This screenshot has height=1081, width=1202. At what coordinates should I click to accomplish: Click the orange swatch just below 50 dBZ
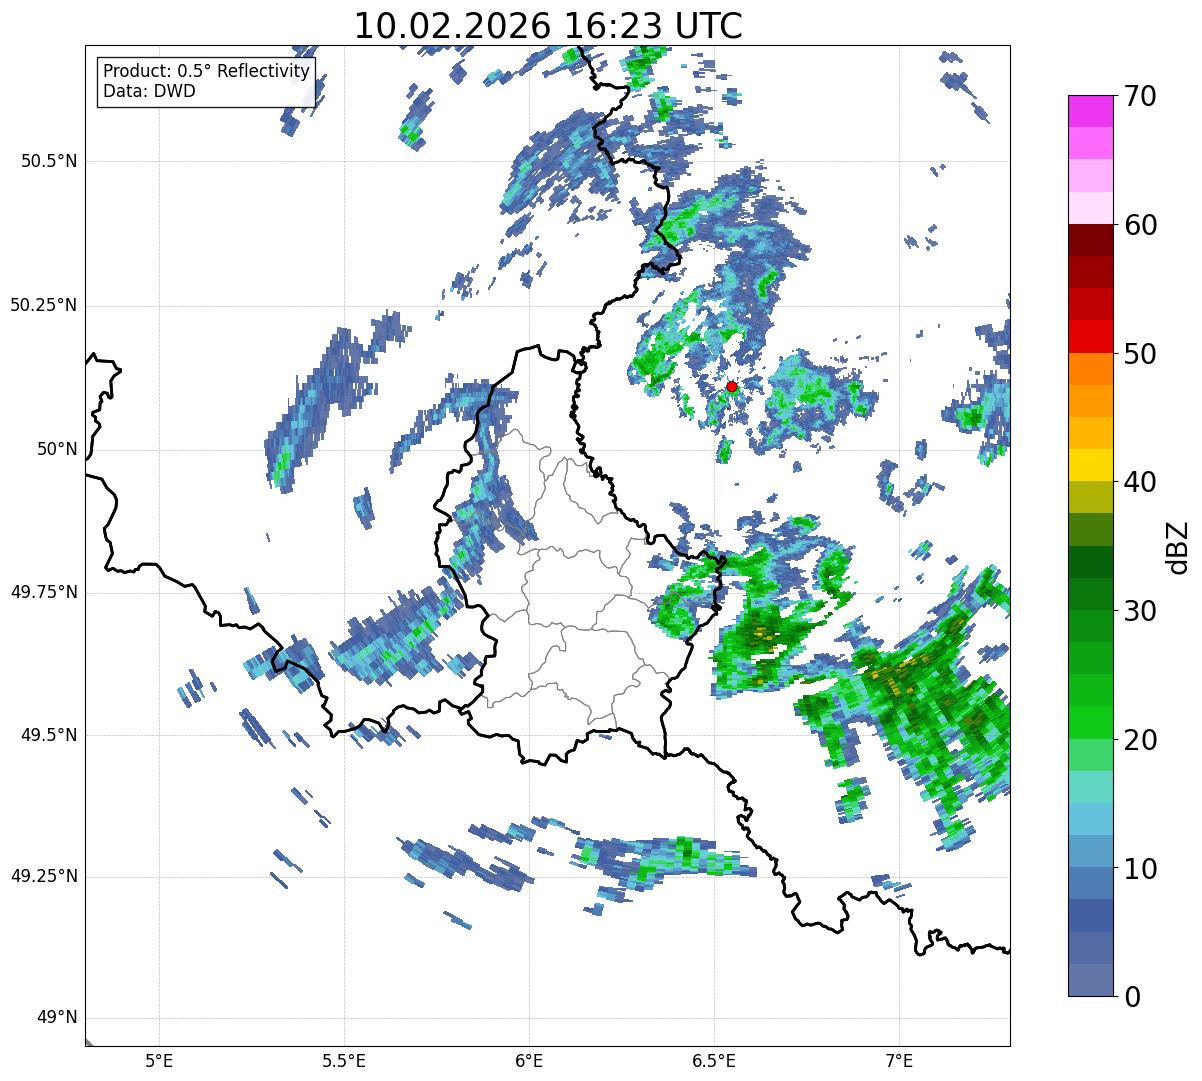[1090, 369]
